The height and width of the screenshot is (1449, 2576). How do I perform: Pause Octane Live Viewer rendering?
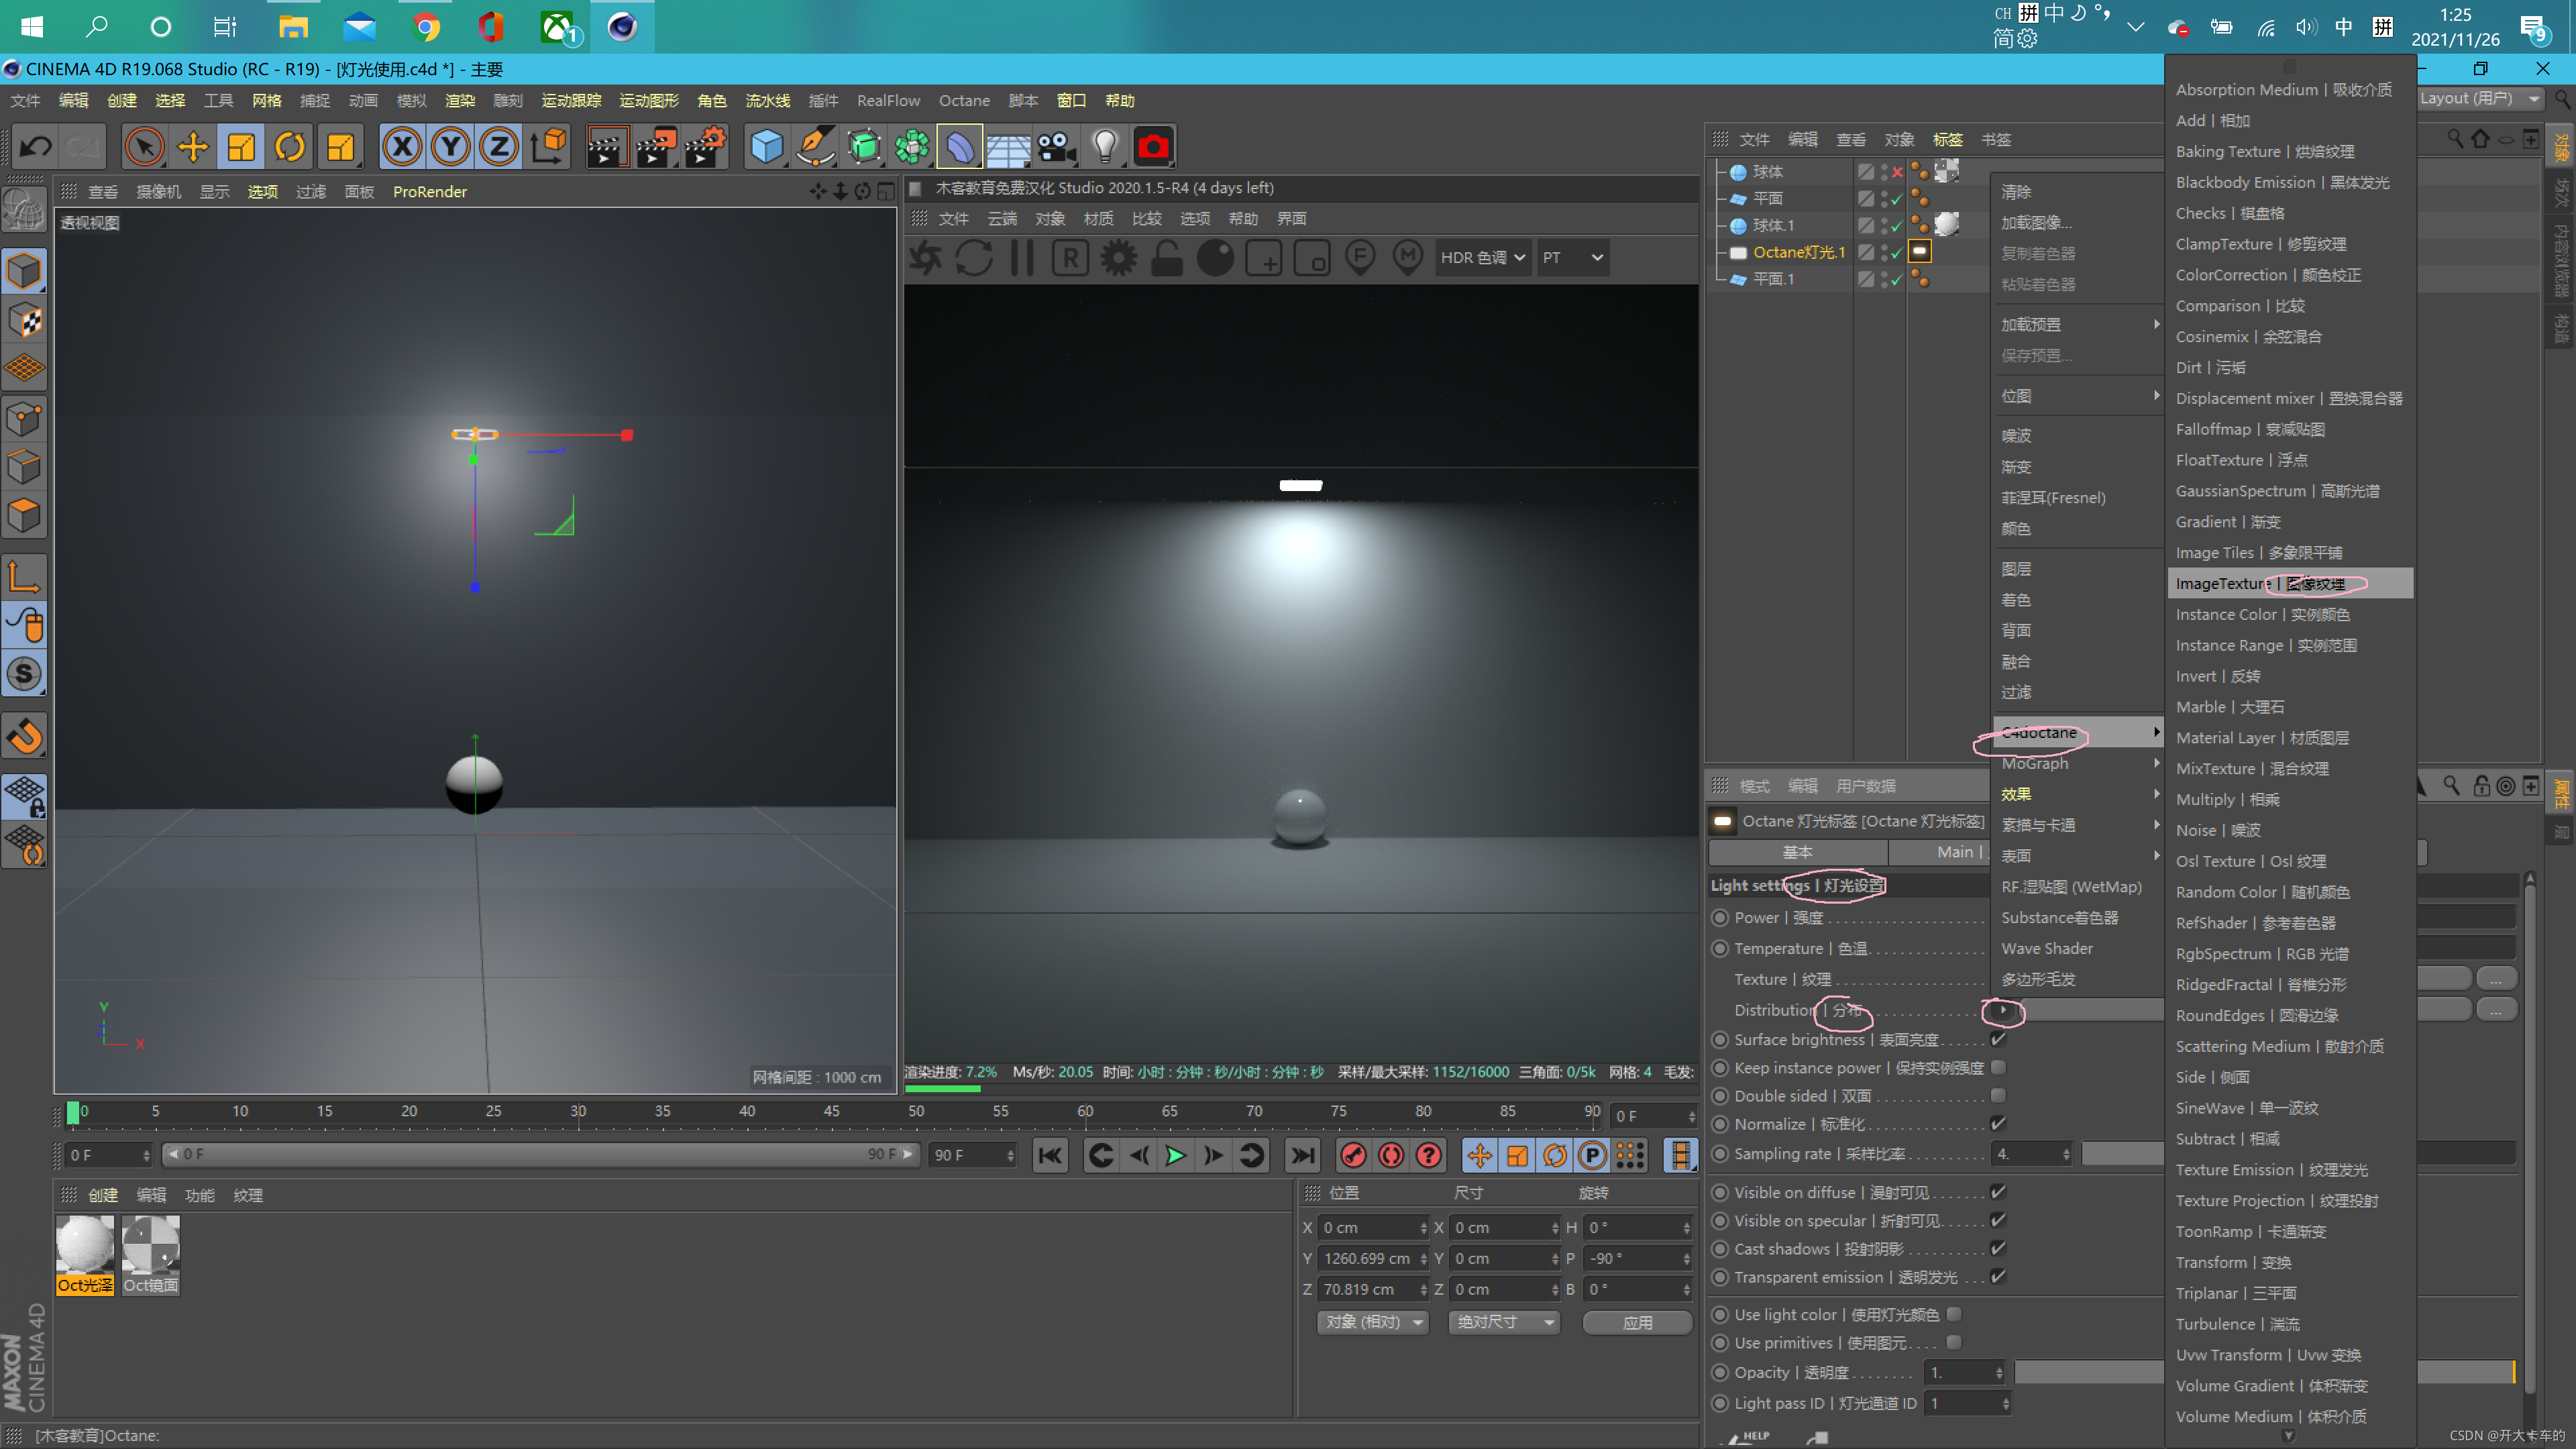click(1021, 258)
